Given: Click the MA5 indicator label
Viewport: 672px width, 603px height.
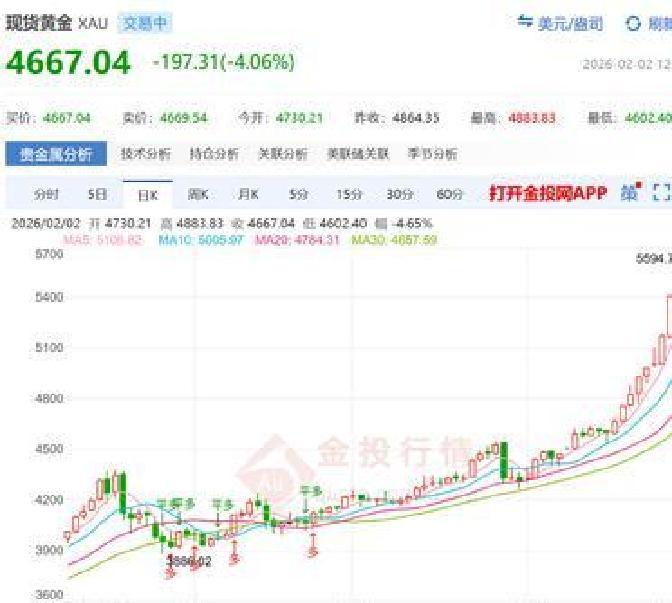Looking at the screenshot, I should (x=103, y=240).
